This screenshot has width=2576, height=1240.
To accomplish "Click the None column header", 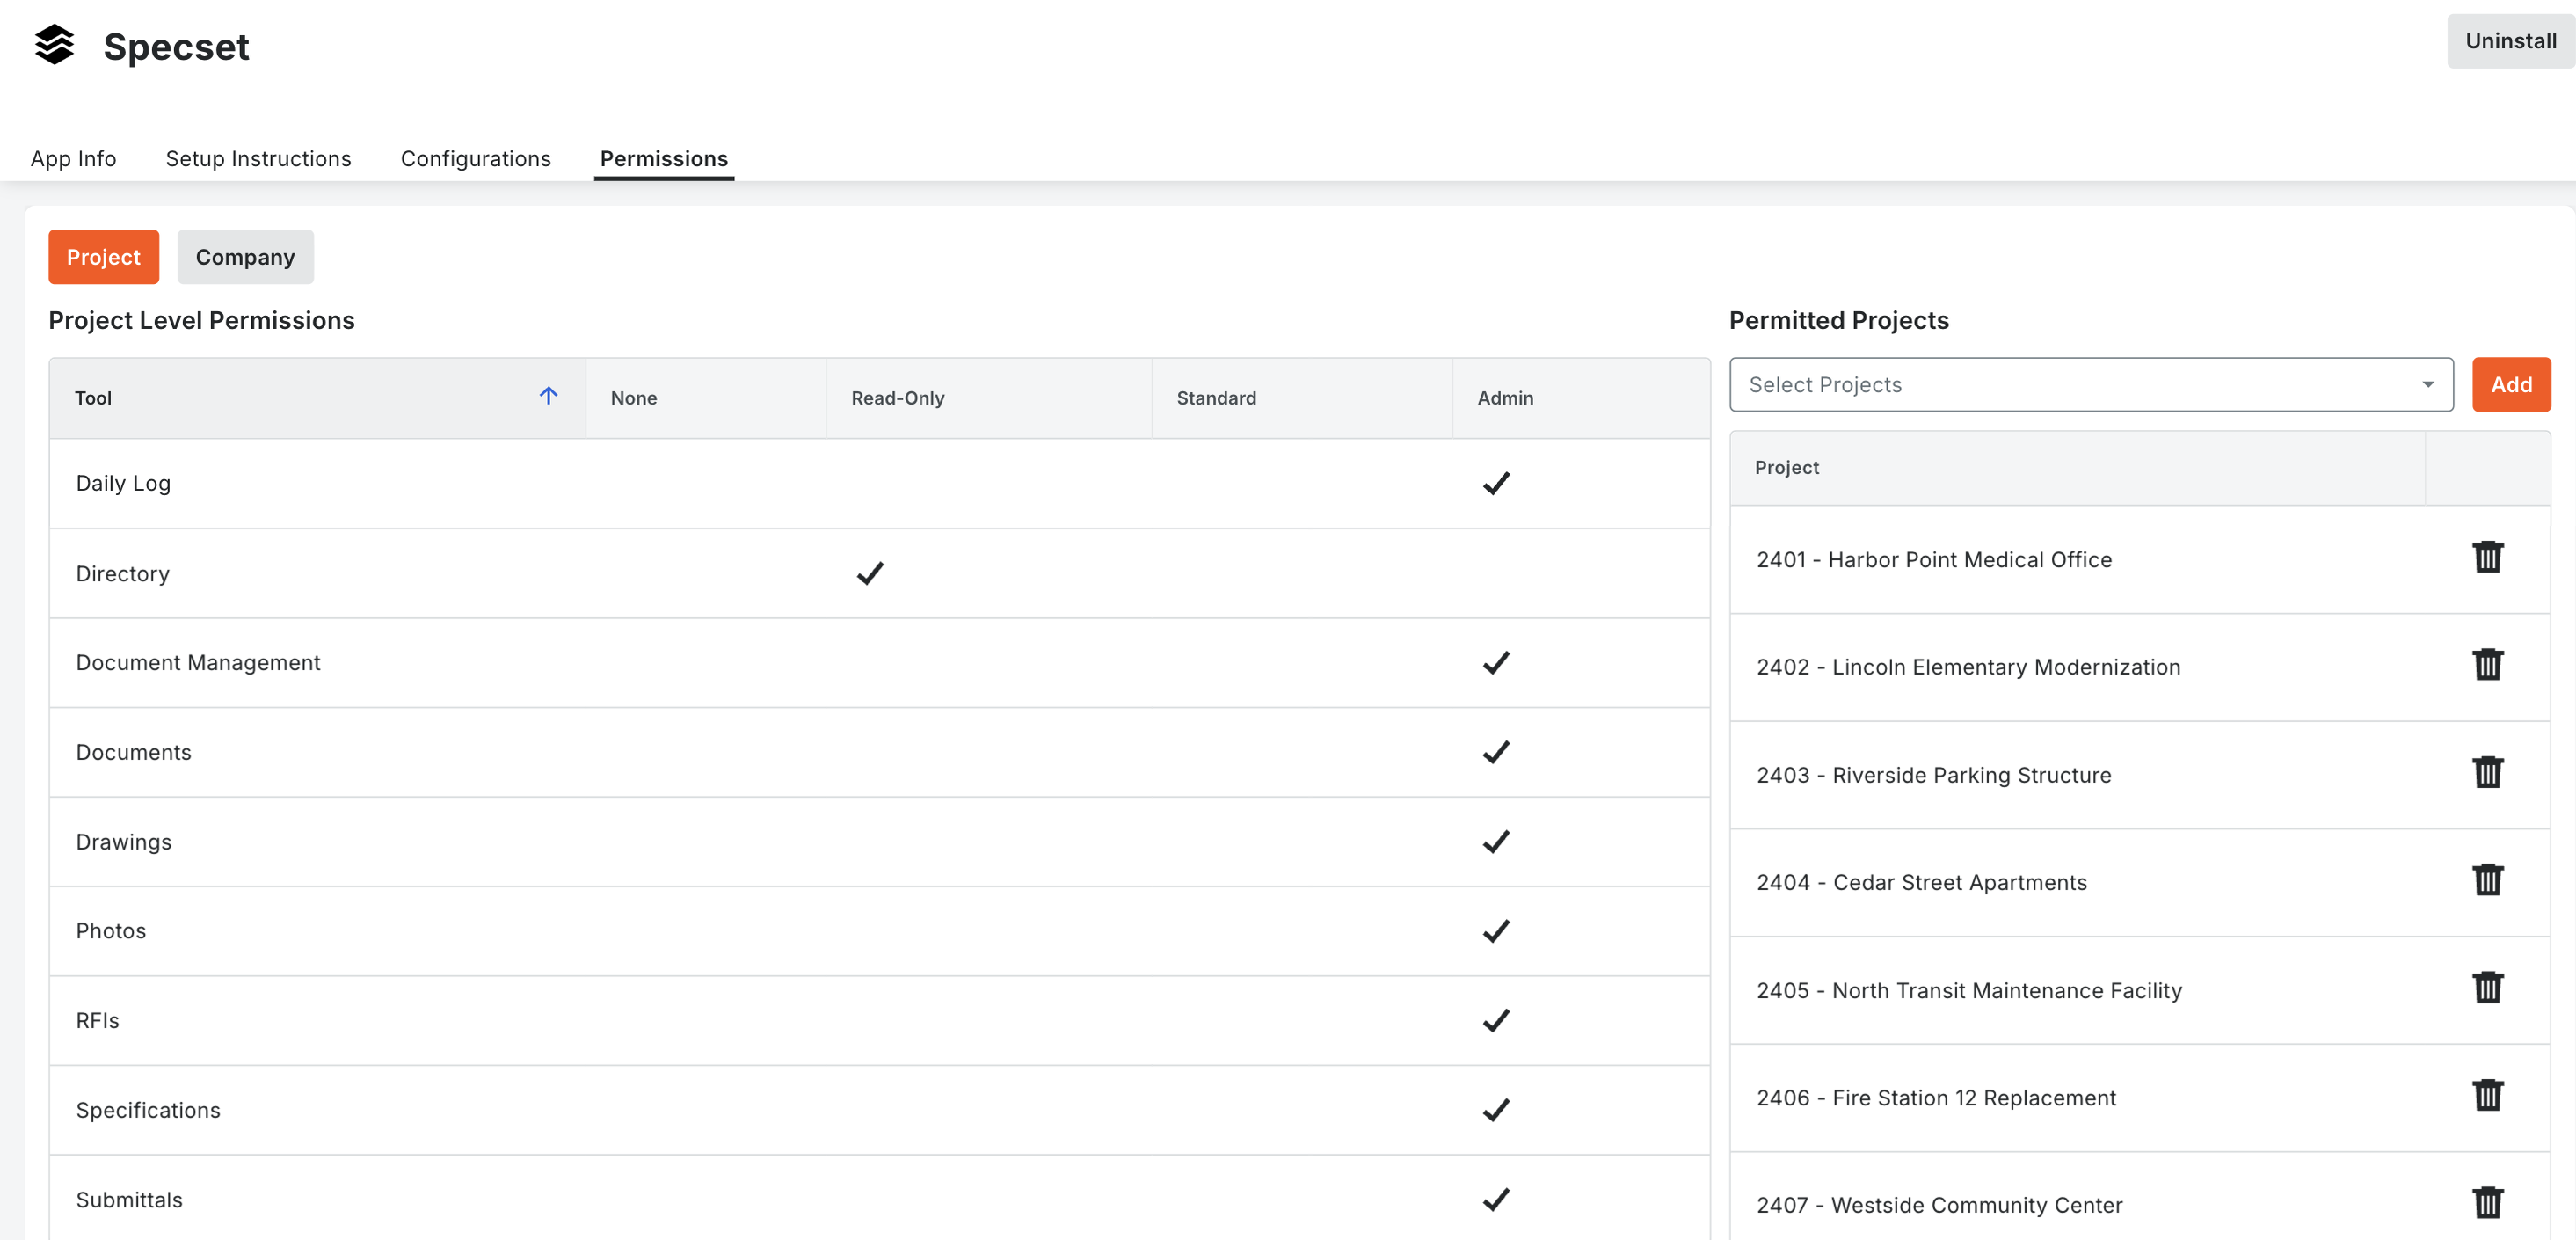I will coord(705,398).
